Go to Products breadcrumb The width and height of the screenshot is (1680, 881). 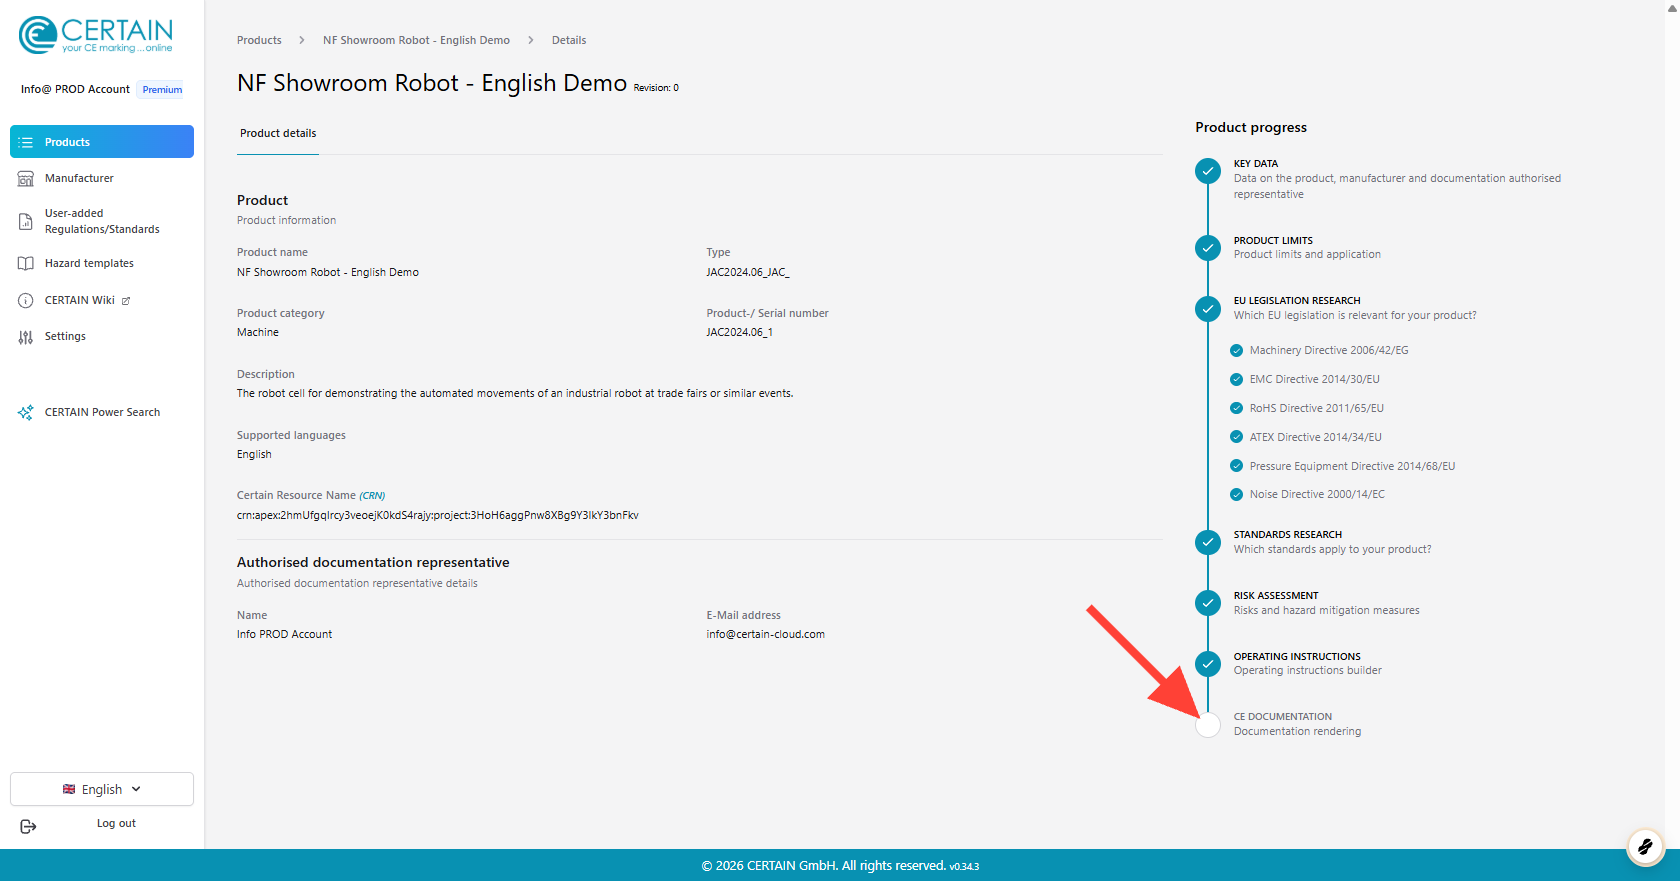259,41
